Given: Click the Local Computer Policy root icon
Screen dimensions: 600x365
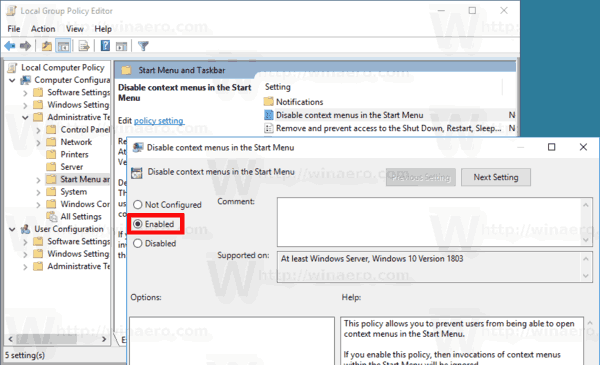Looking at the screenshot, I should (x=12, y=68).
